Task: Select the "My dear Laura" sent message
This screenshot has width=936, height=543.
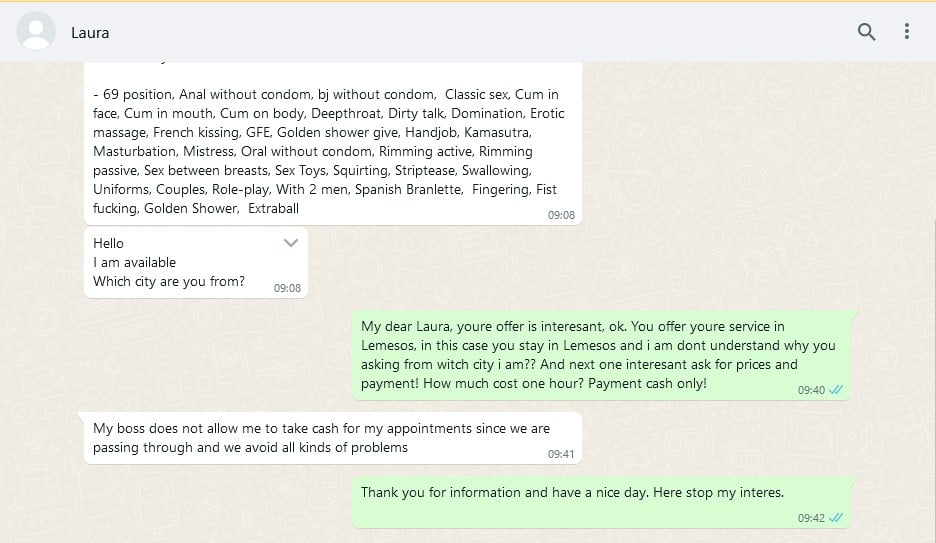Action: [598, 345]
